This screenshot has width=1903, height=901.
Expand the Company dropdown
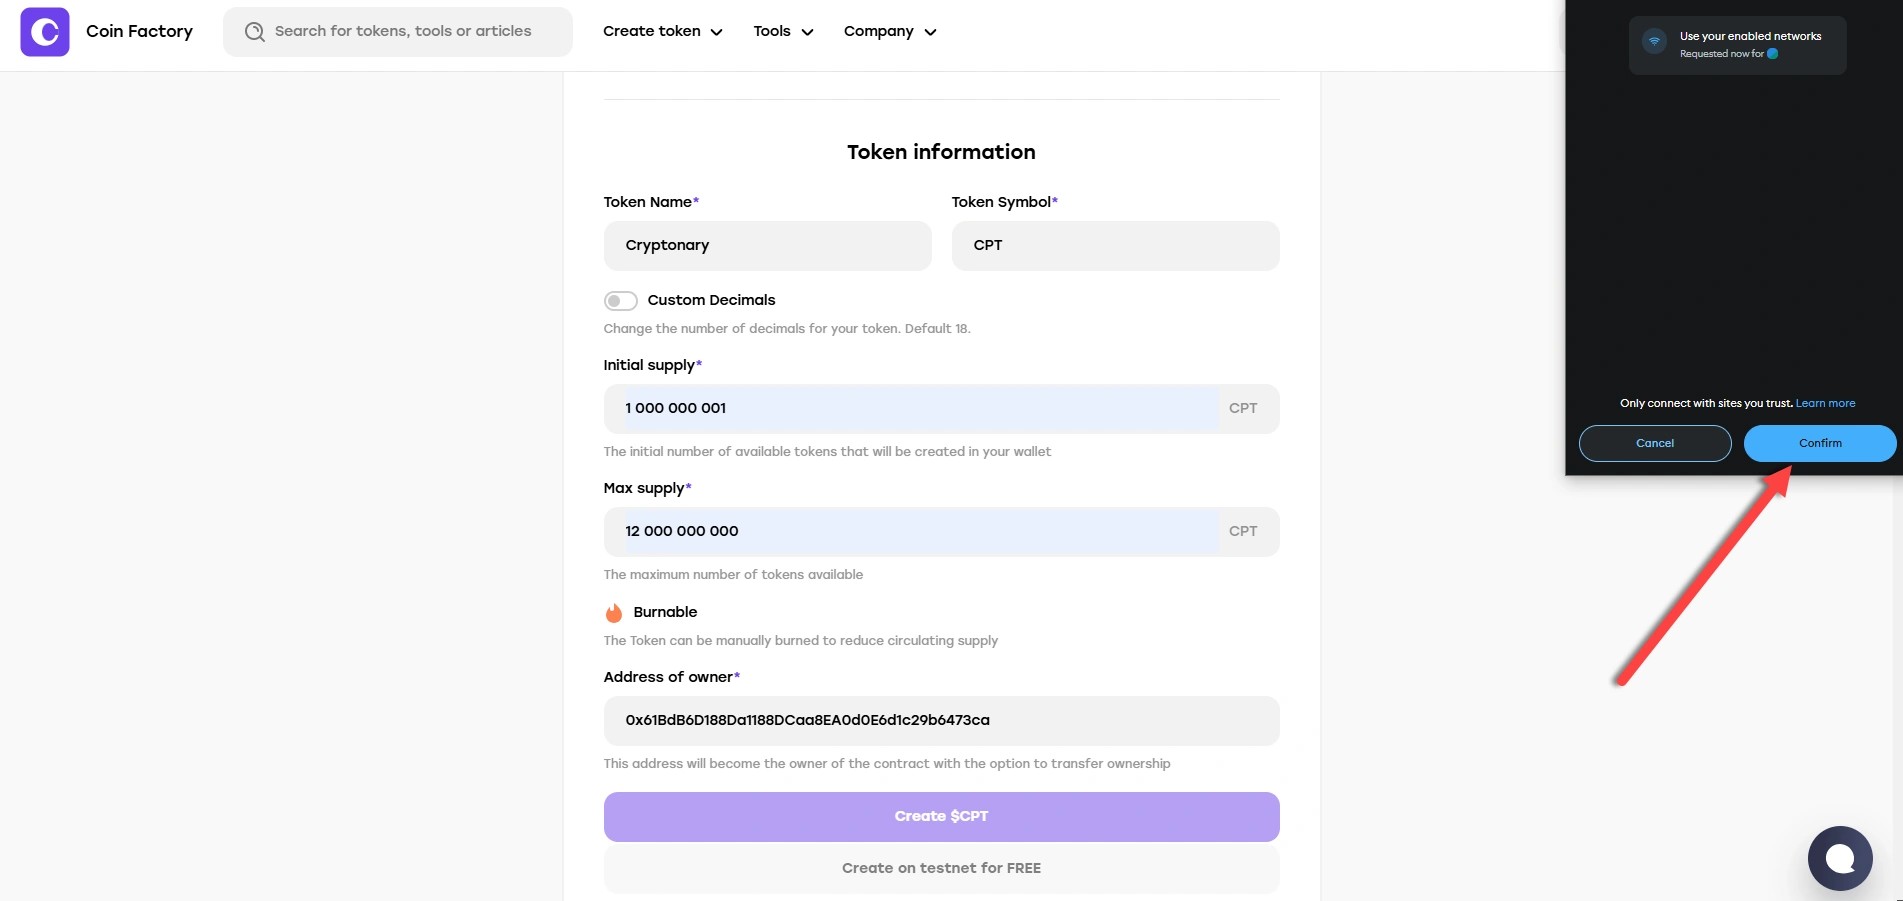[930, 31]
